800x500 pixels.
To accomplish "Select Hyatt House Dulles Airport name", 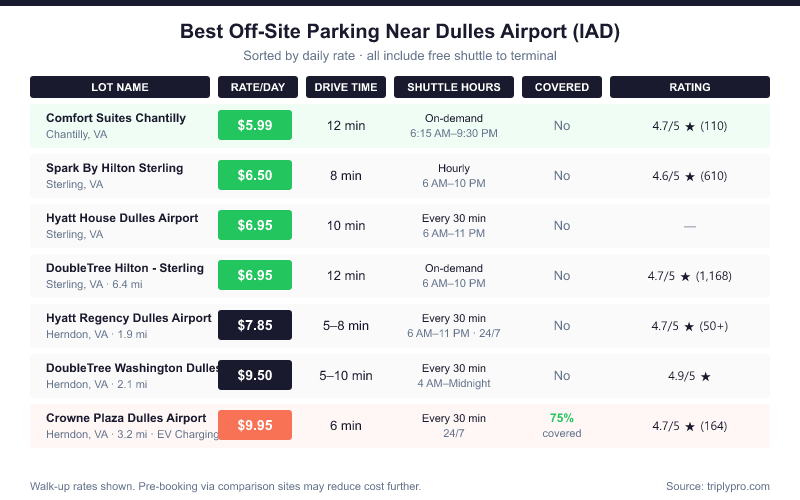I will 122,218.
